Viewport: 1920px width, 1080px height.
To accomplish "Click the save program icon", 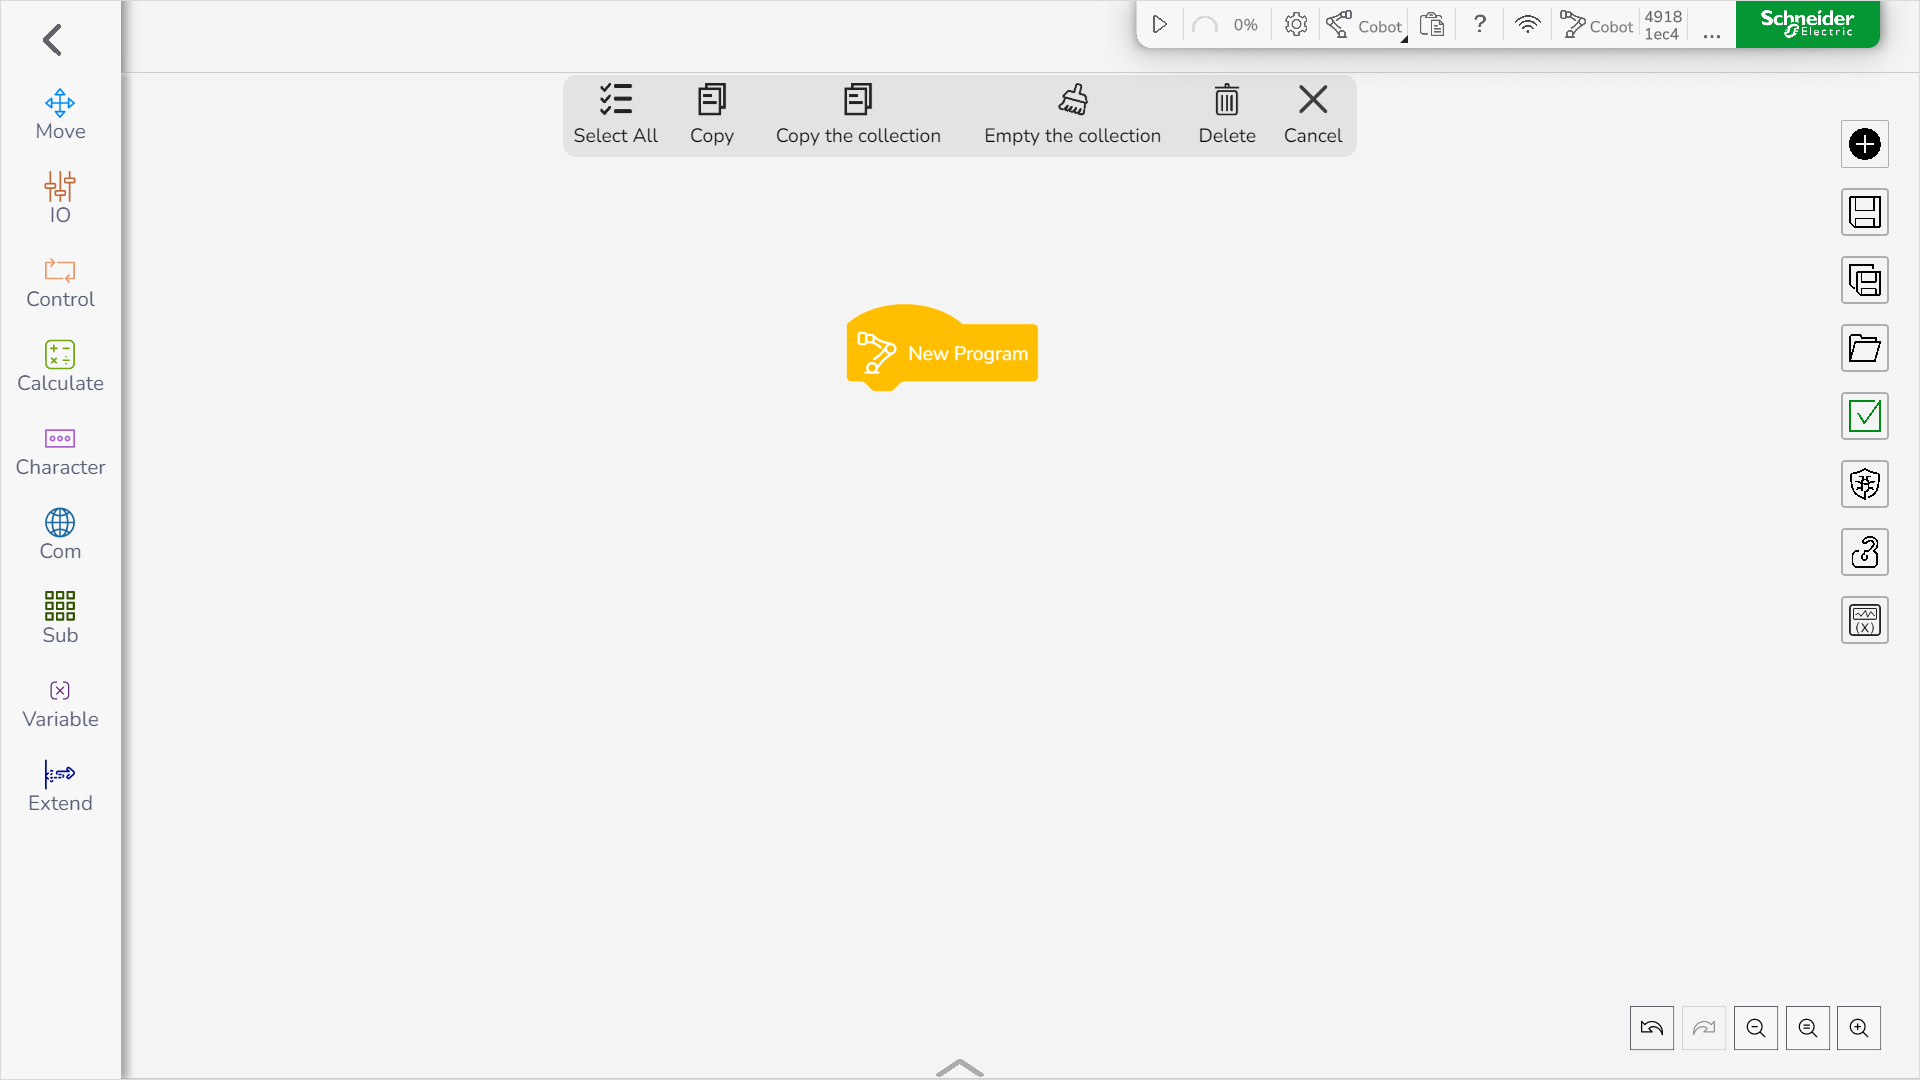I will click(x=1864, y=212).
